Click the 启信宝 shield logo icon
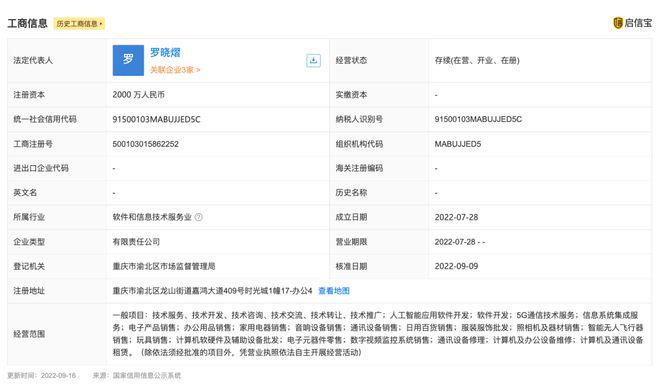Image resolution: width=660 pixels, height=385 pixels. point(618,23)
